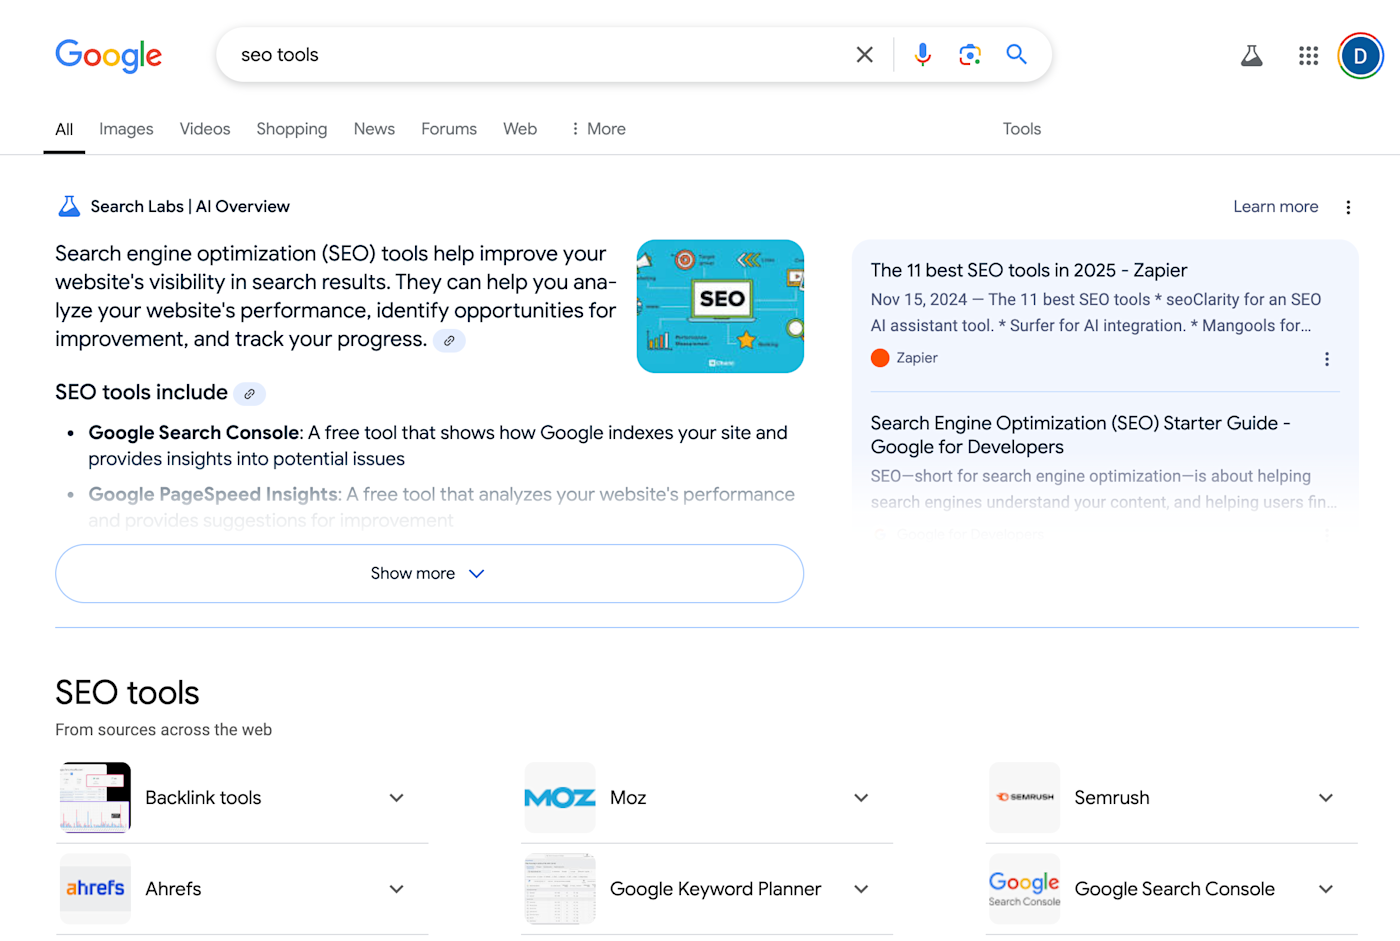Click the Google Keyword Planner thumbnail
The image size is (1400, 941).
pyautogui.click(x=560, y=889)
